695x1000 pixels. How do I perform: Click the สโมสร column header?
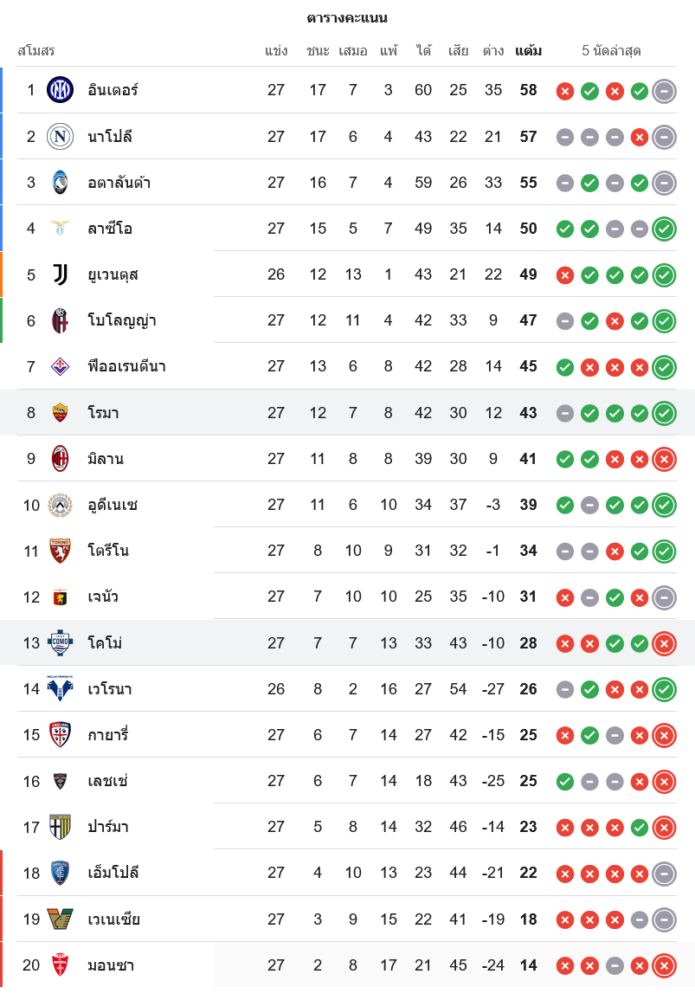coord(36,51)
